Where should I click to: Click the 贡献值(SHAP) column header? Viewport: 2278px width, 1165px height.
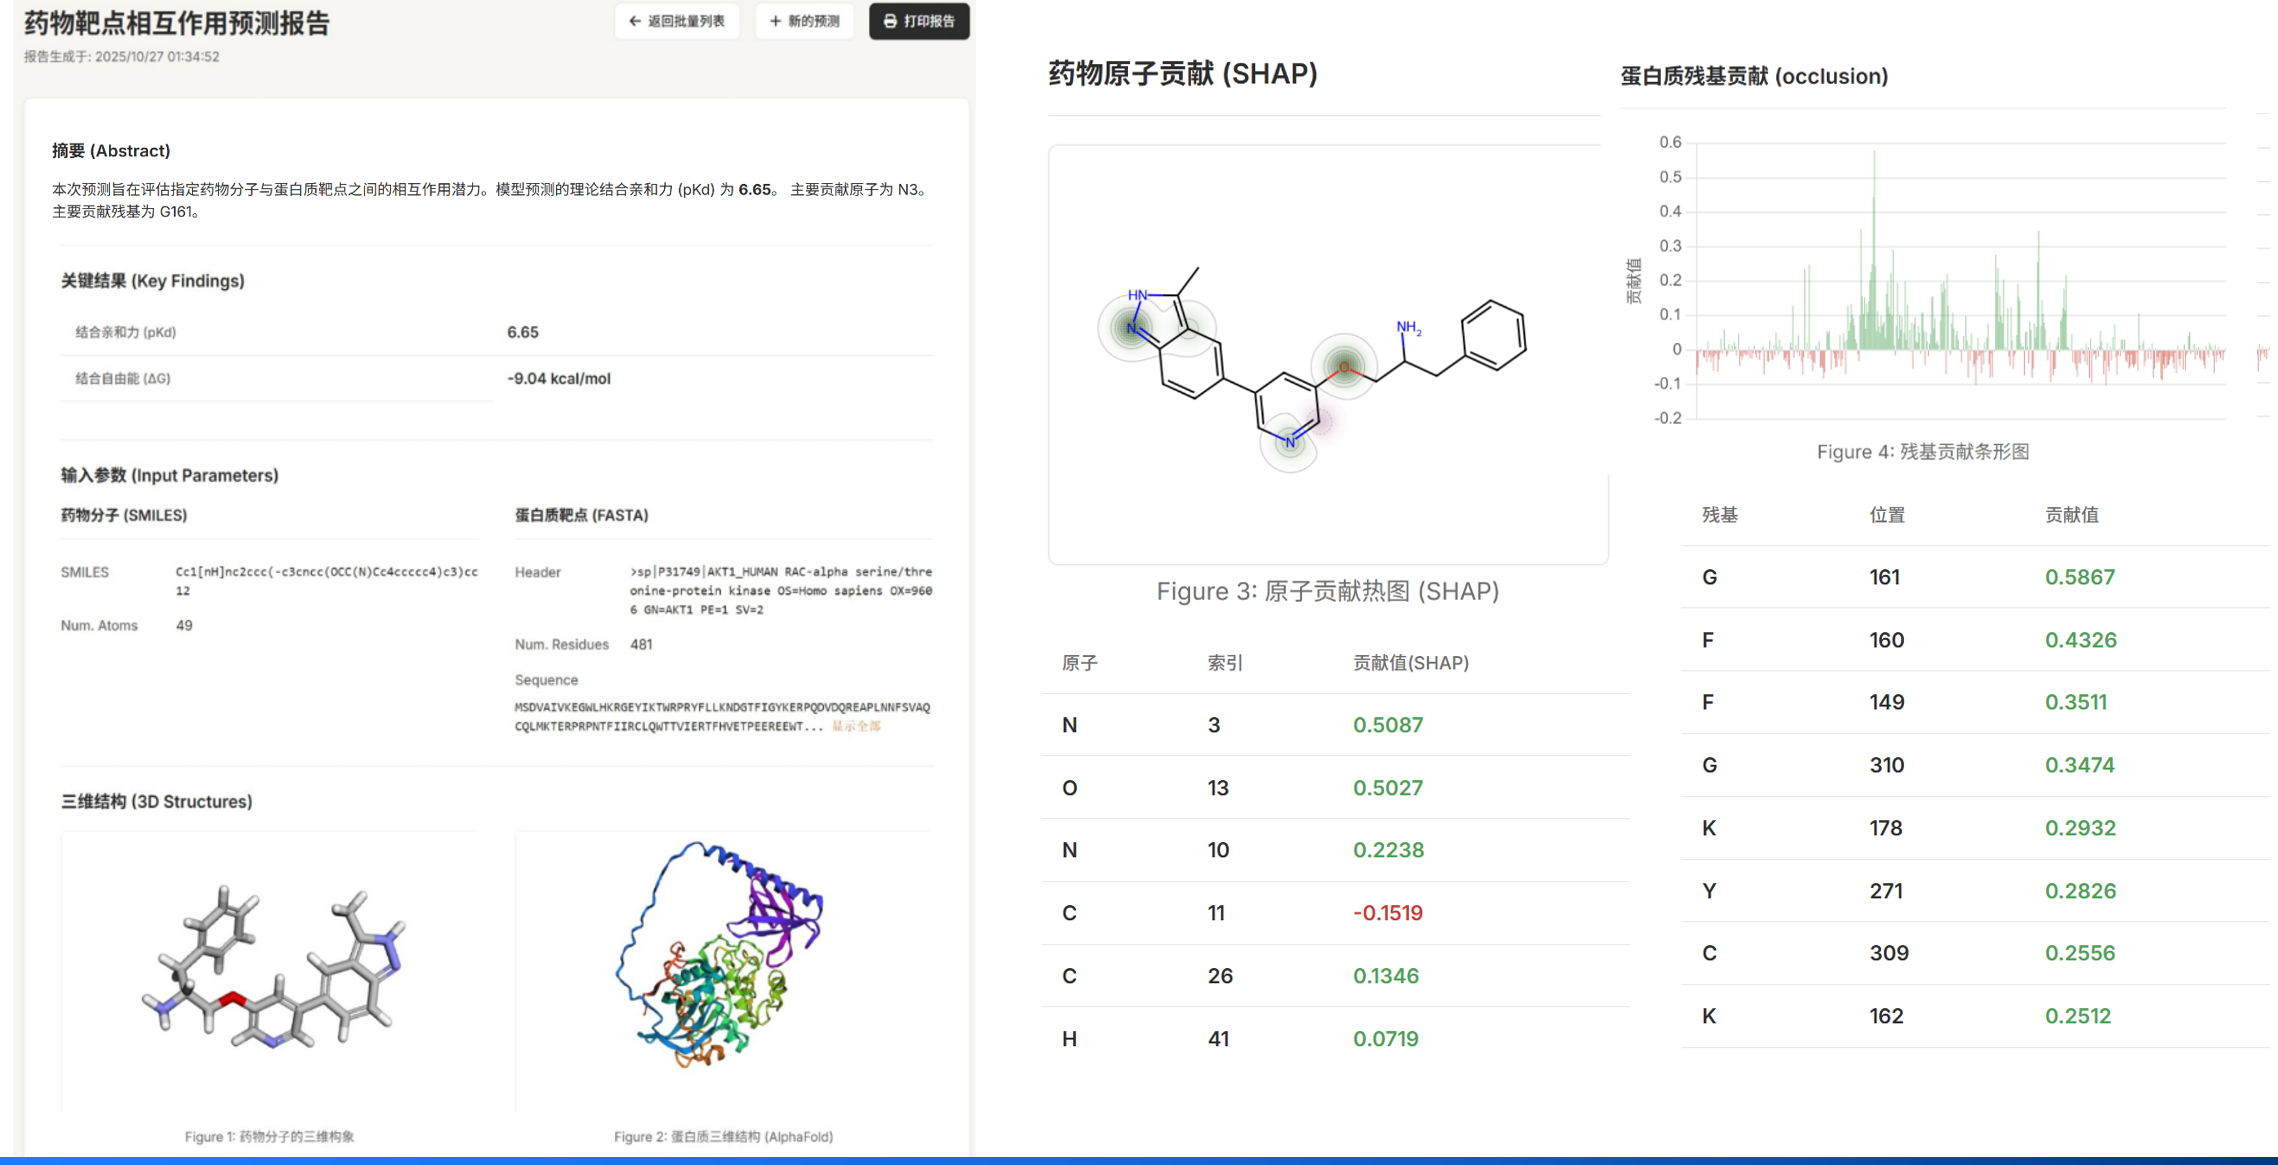[1410, 663]
